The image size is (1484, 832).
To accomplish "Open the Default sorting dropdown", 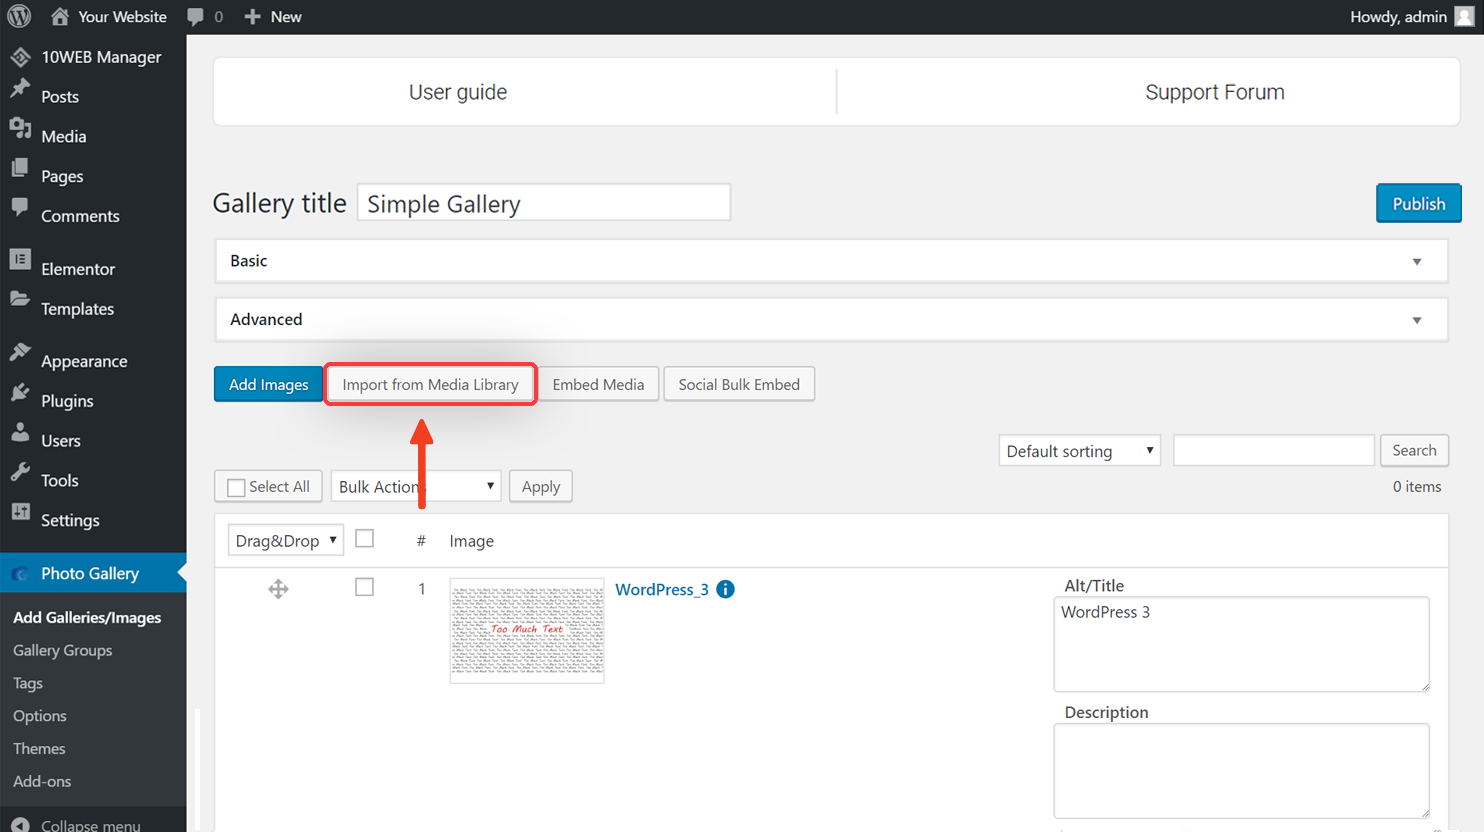I will 1079,451.
